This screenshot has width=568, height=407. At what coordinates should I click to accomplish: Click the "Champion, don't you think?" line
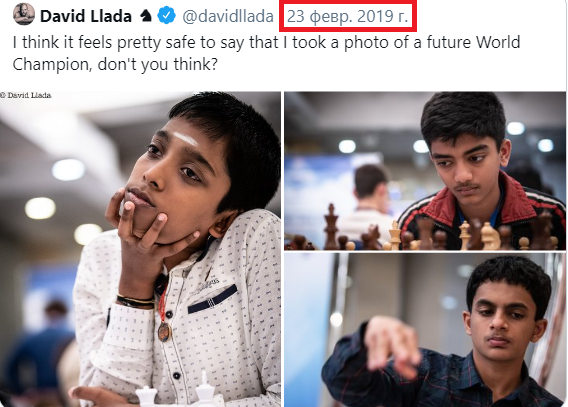tap(115, 64)
